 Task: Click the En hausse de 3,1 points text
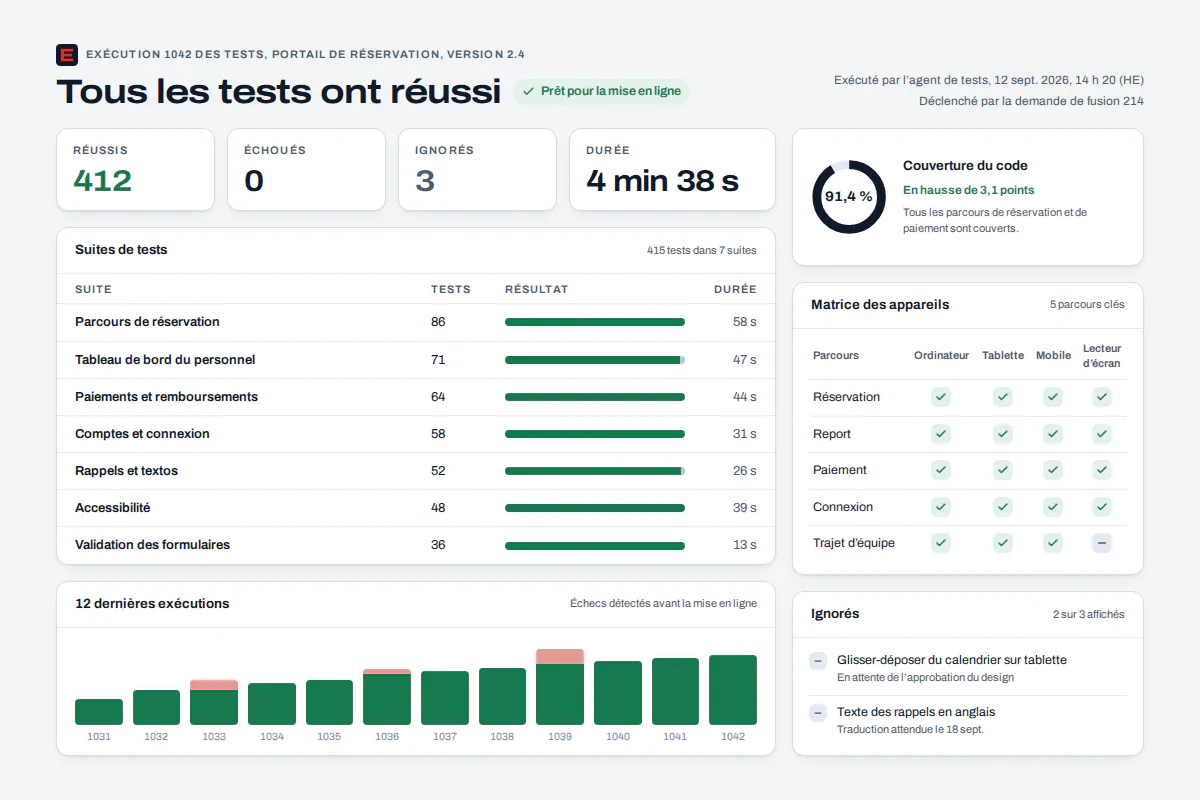click(969, 190)
